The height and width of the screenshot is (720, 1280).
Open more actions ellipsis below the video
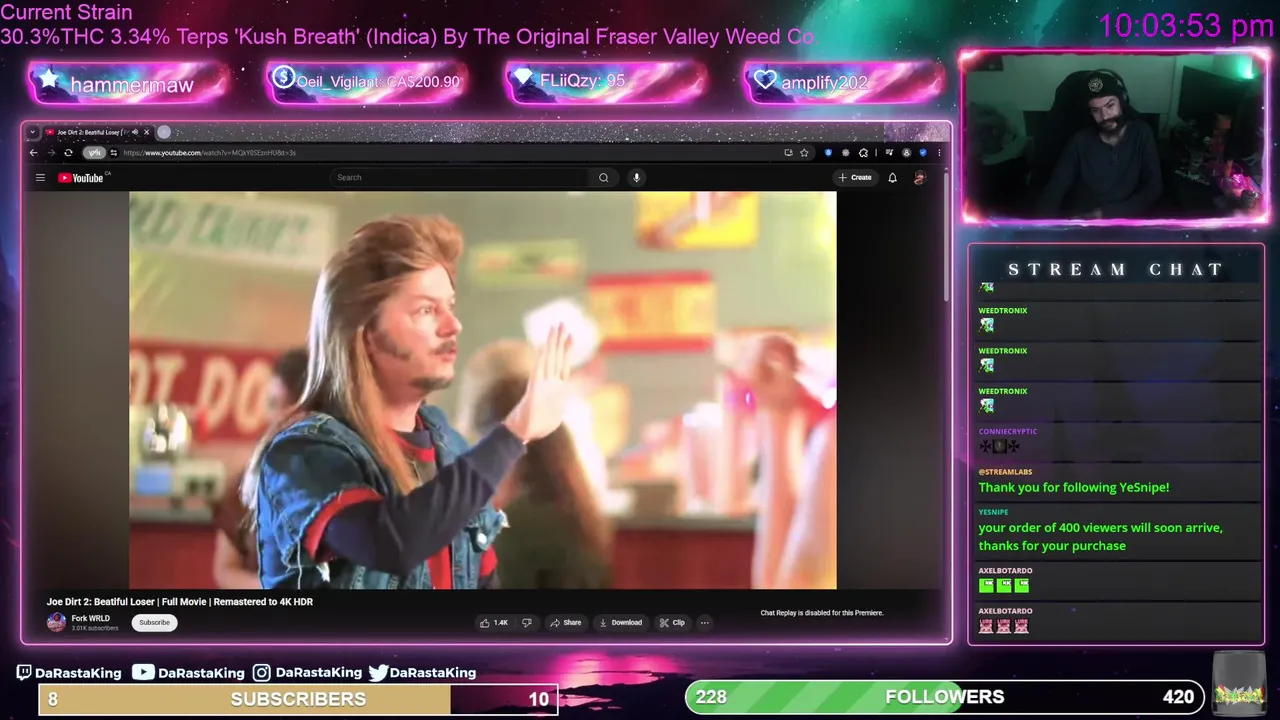pos(704,623)
